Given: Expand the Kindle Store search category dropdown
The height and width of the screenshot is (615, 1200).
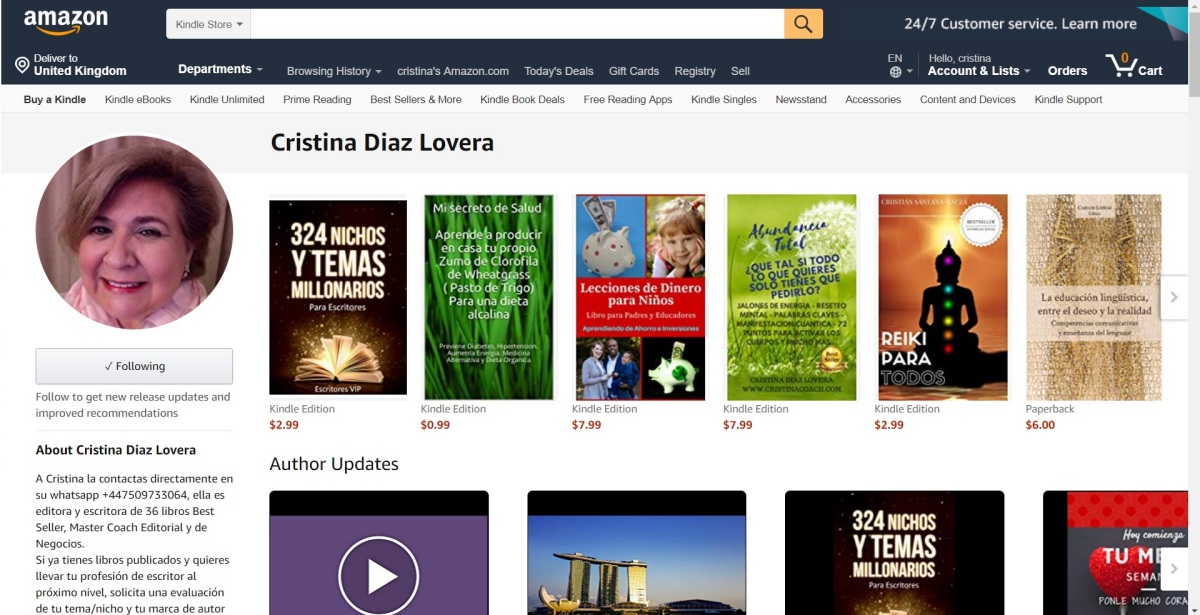Looking at the screenshot, I should [x=208, y=24].
